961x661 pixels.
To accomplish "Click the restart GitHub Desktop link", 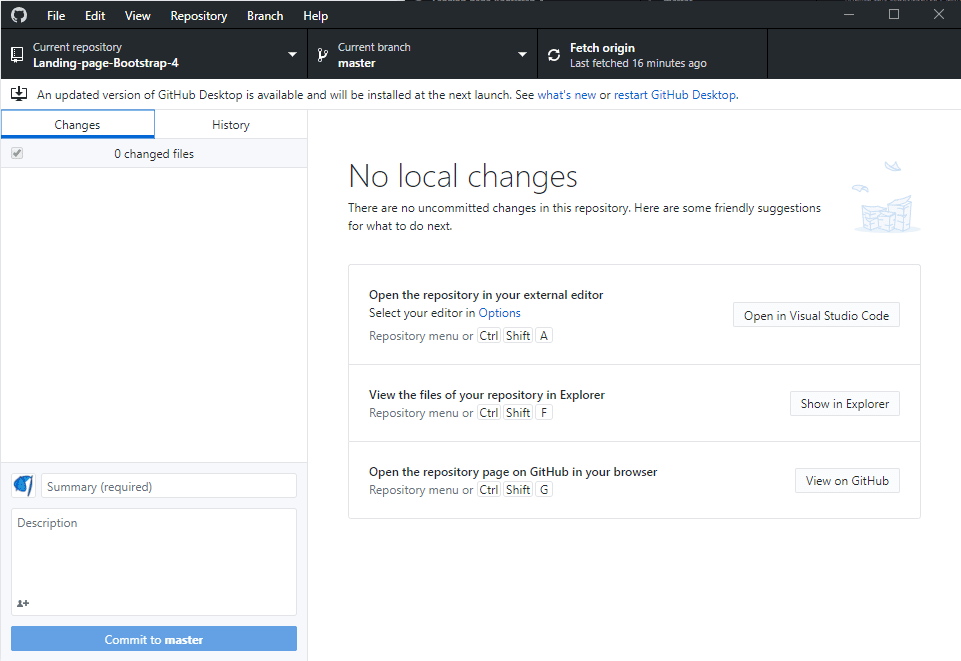I will pyautogui.click(x=675, y=95).
